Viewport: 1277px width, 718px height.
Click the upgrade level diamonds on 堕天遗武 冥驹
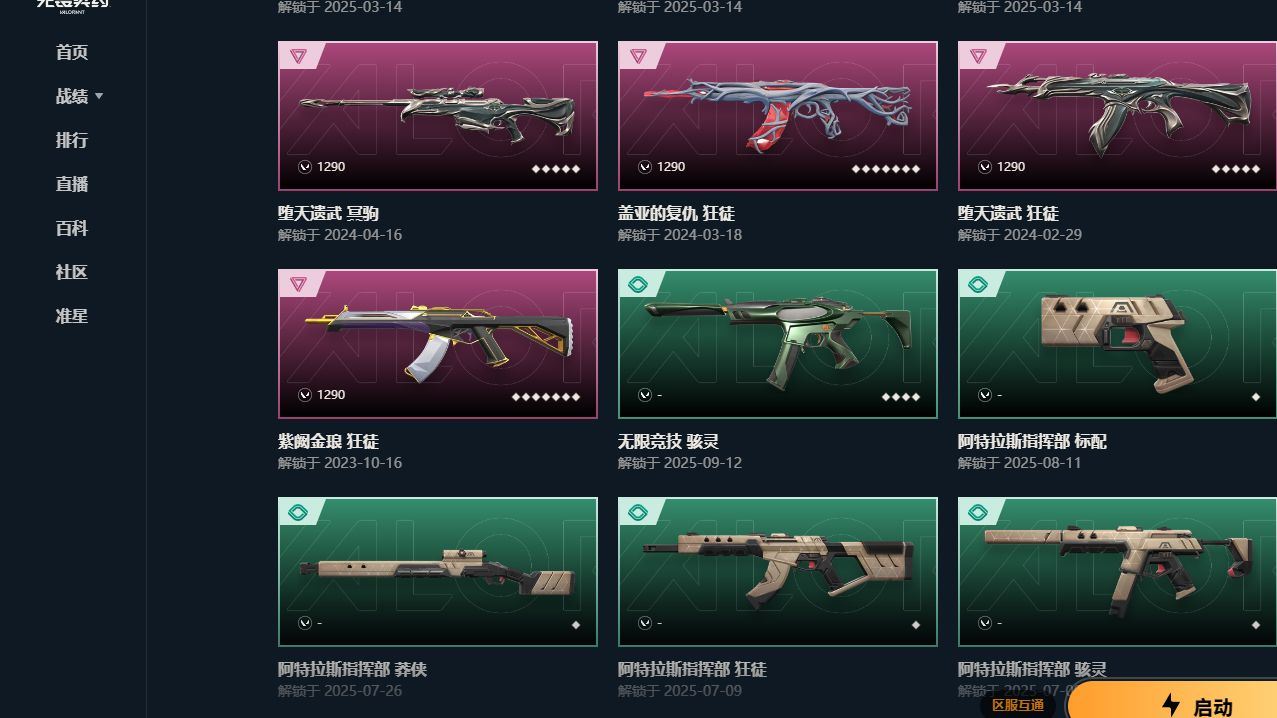coord(556,168)
